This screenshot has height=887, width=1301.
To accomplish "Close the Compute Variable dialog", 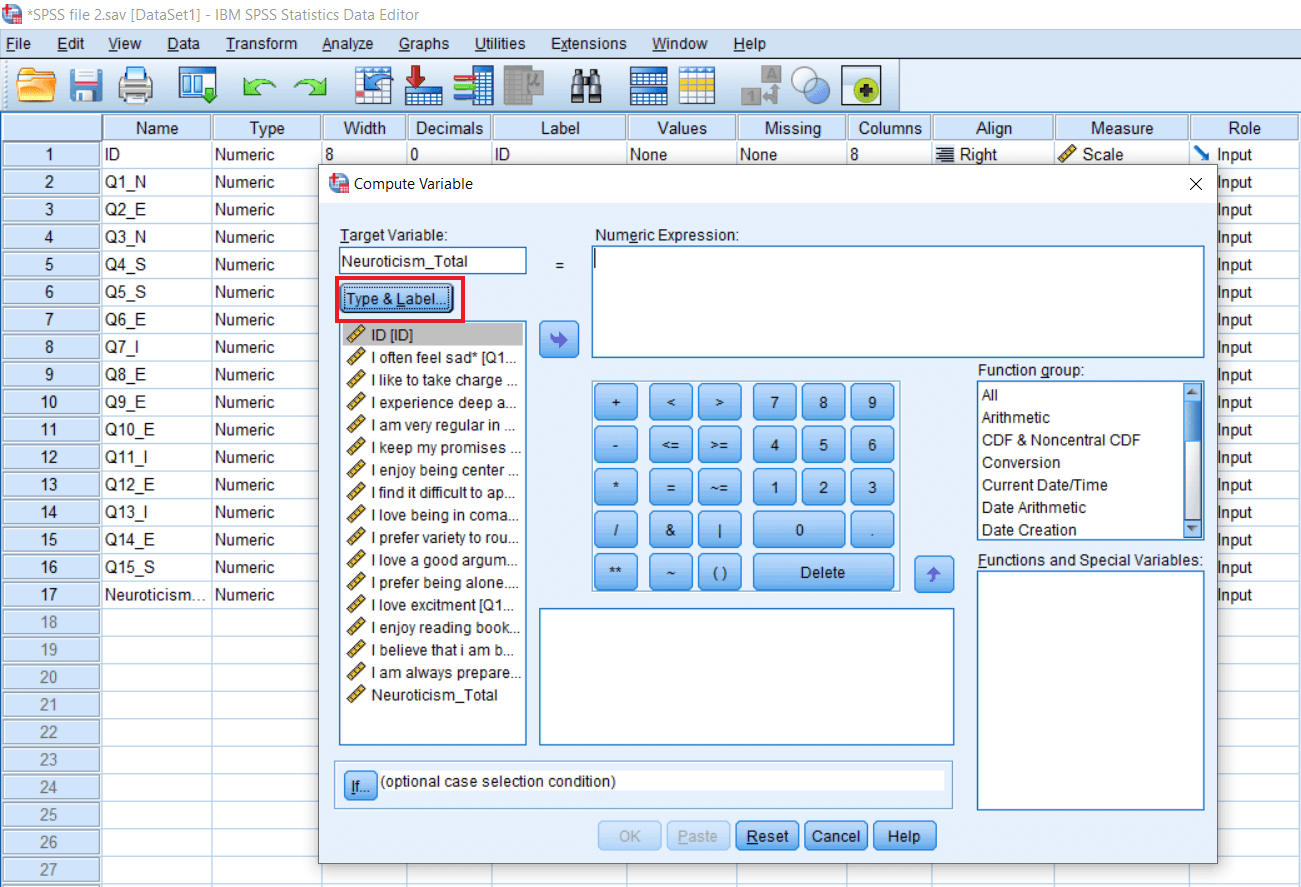I will point(1196,184).
